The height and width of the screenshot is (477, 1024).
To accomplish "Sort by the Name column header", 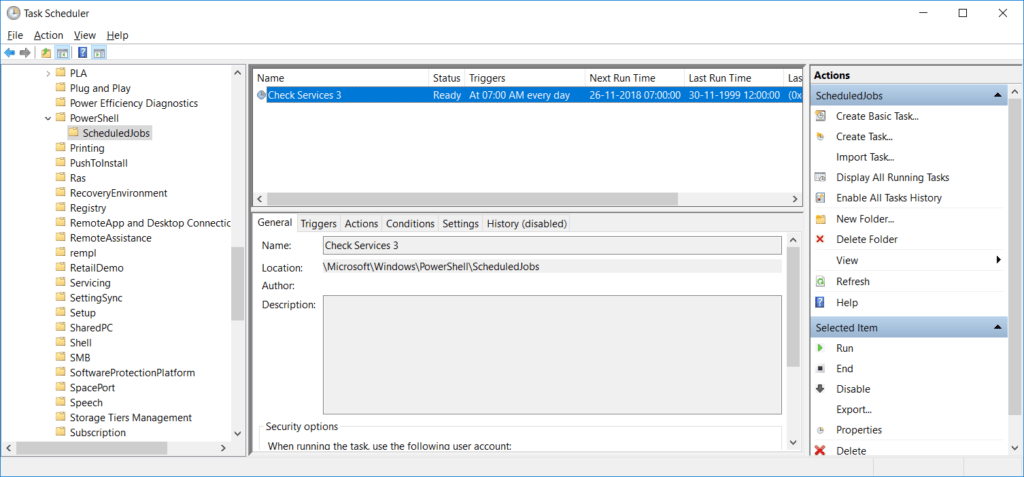I will (x=340, y=78).
